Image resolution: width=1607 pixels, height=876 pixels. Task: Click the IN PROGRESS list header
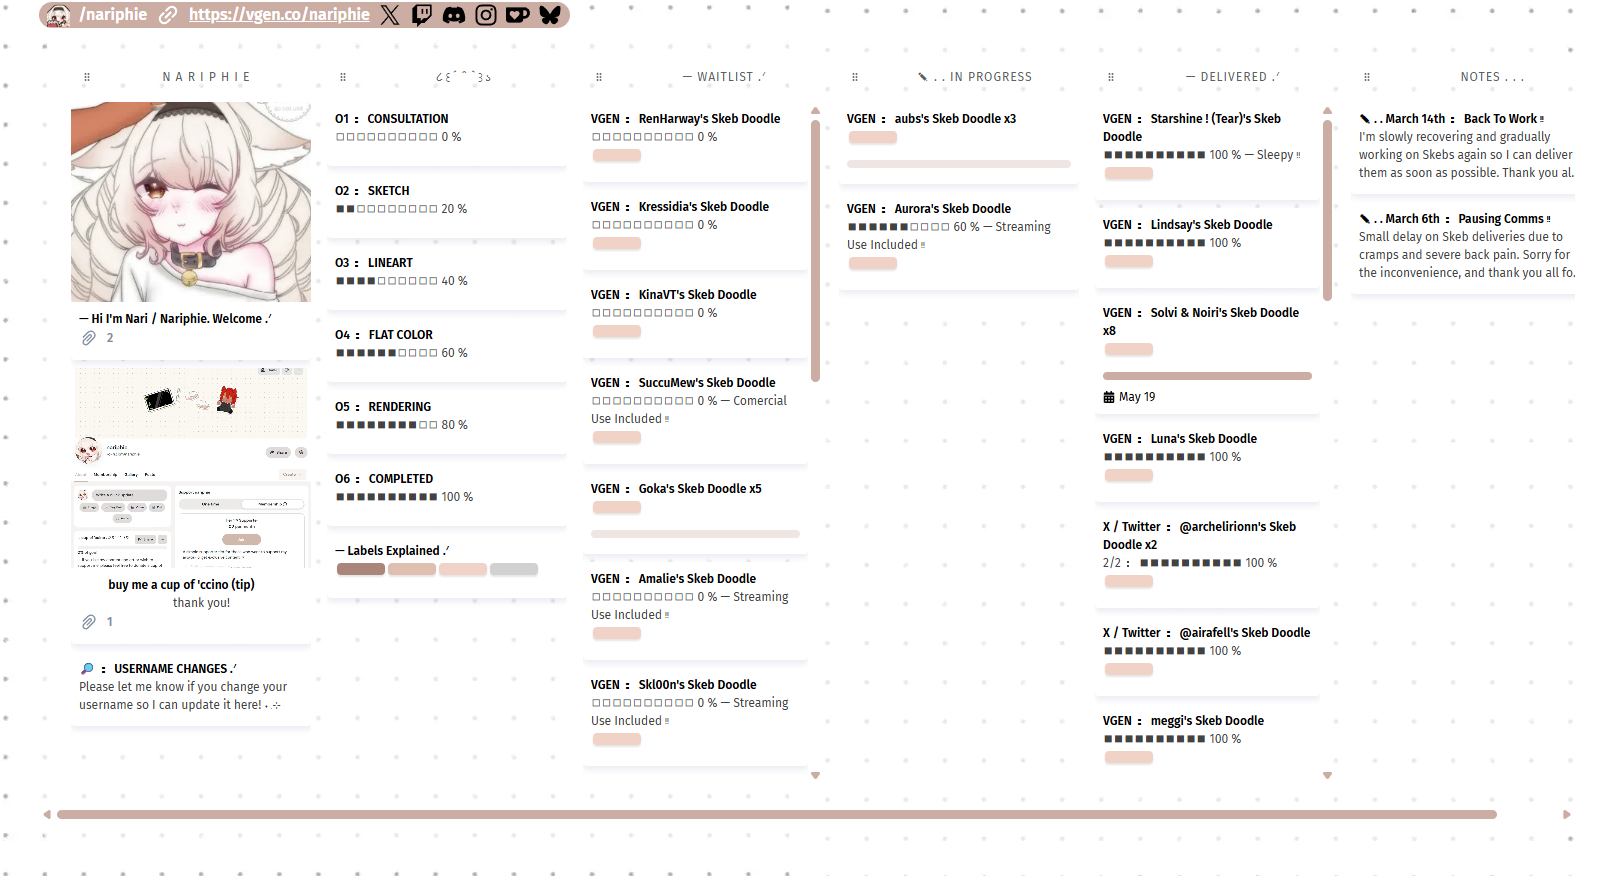(975, 77)
